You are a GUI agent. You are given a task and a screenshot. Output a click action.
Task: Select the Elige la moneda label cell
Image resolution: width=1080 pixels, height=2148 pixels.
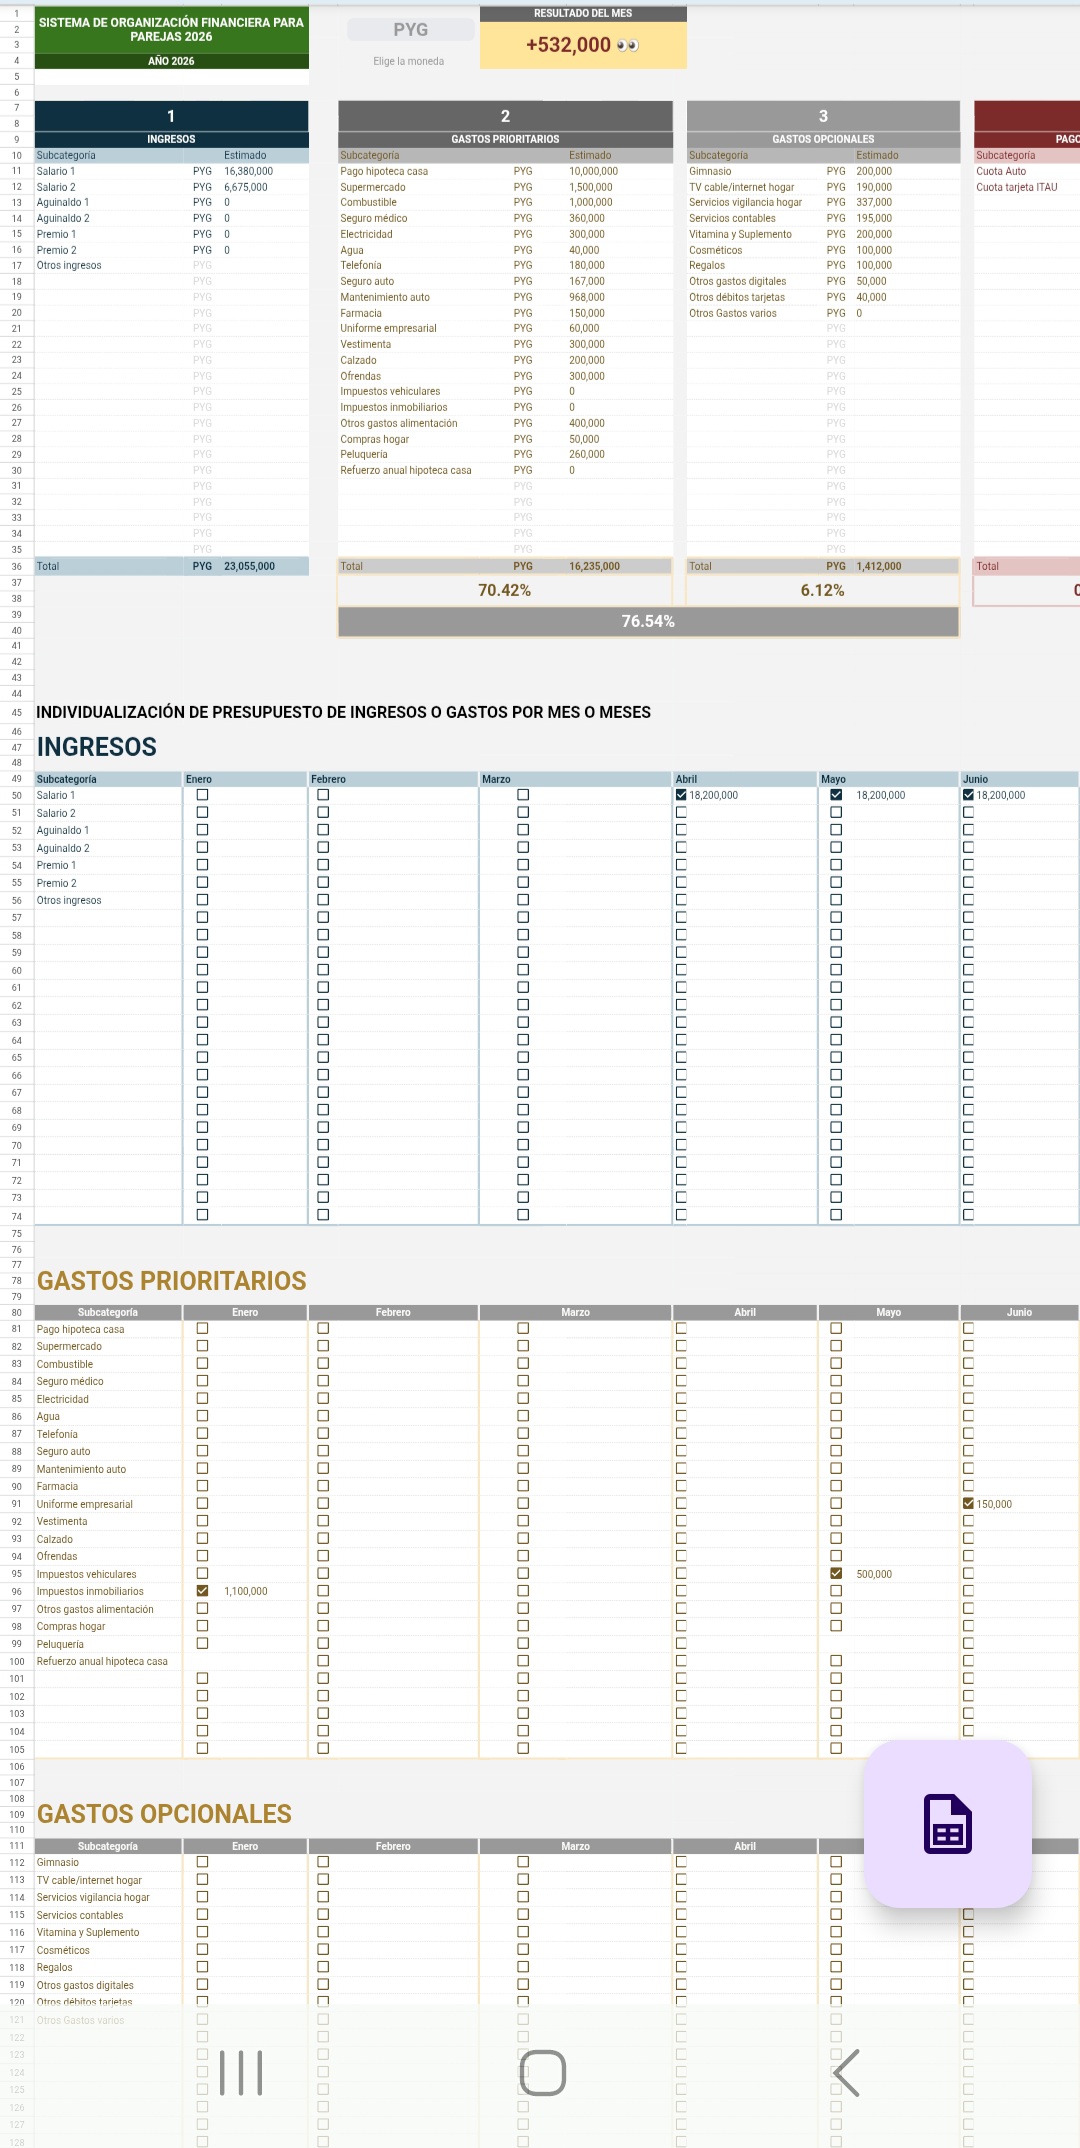click(x=408, y=61)
